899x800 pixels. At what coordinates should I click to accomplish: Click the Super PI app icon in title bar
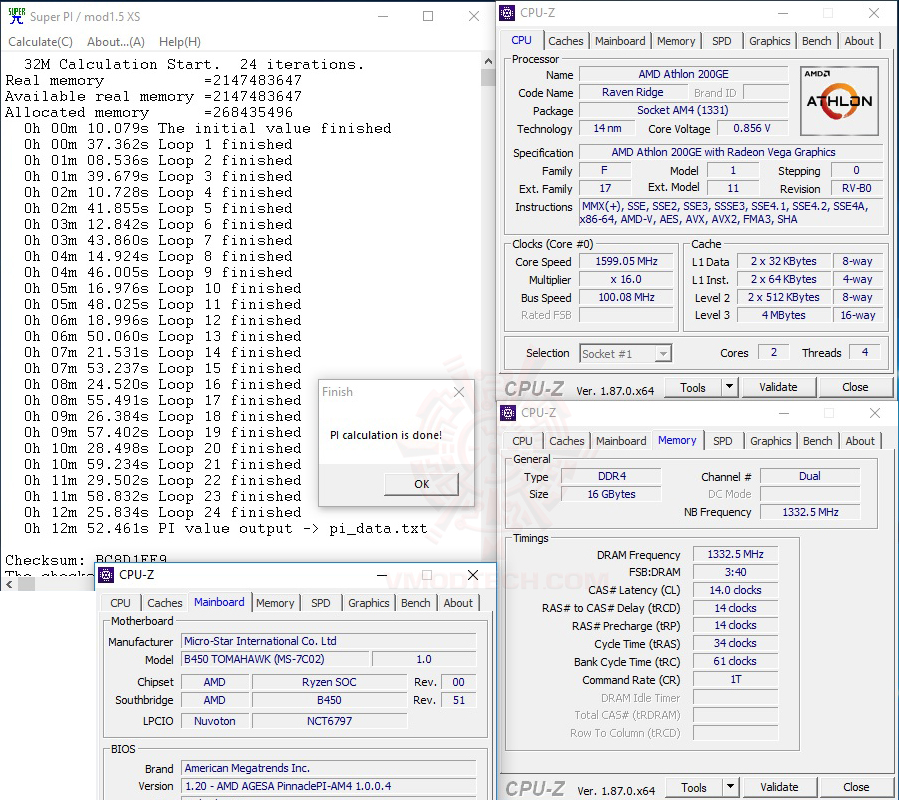(17, 16)
